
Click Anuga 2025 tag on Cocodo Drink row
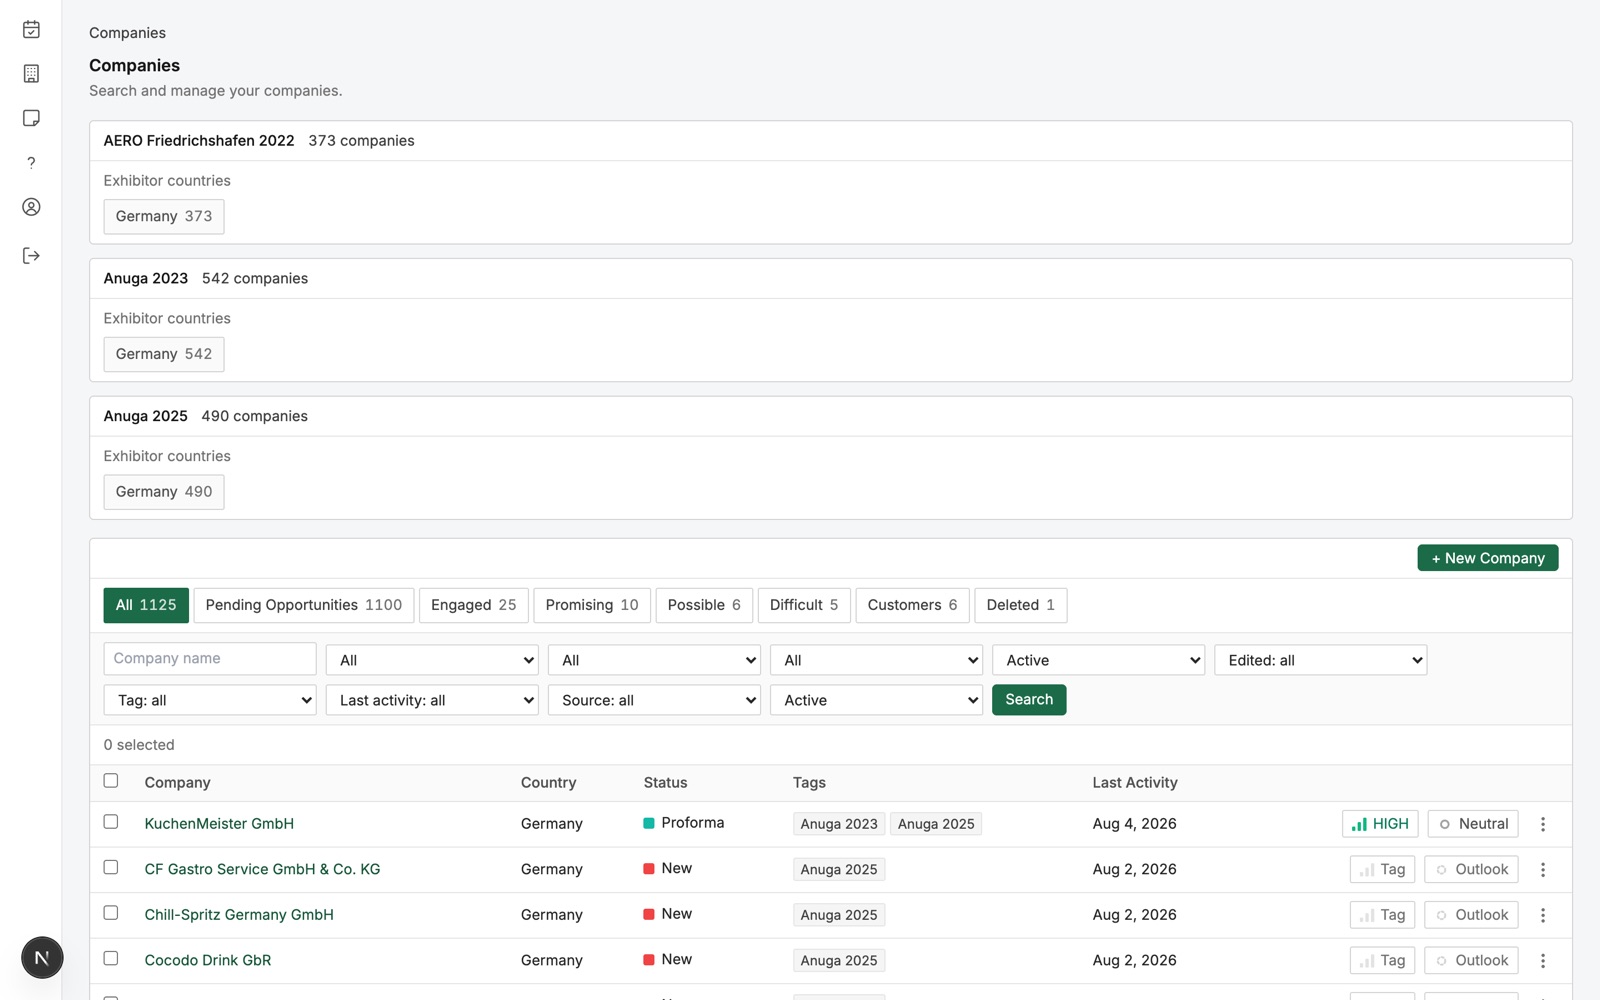[x=839, y=961]
